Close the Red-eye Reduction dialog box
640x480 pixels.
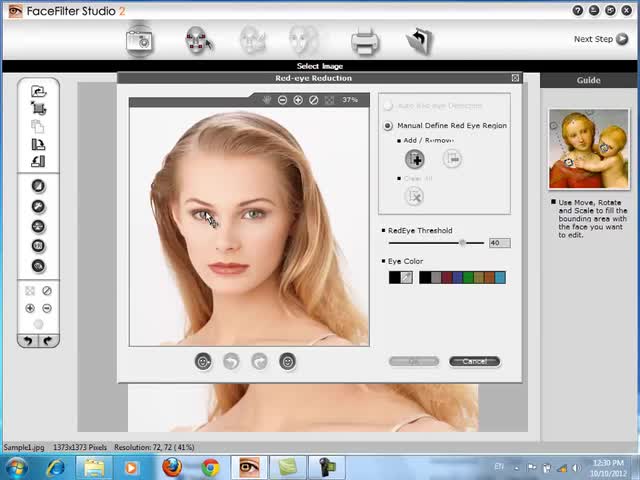515,78
